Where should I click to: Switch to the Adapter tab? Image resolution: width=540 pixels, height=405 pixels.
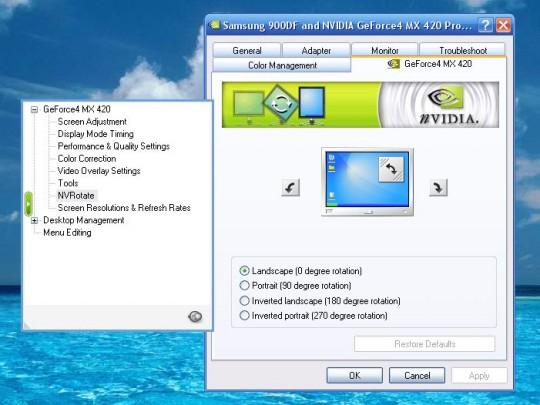coord(316,51)
